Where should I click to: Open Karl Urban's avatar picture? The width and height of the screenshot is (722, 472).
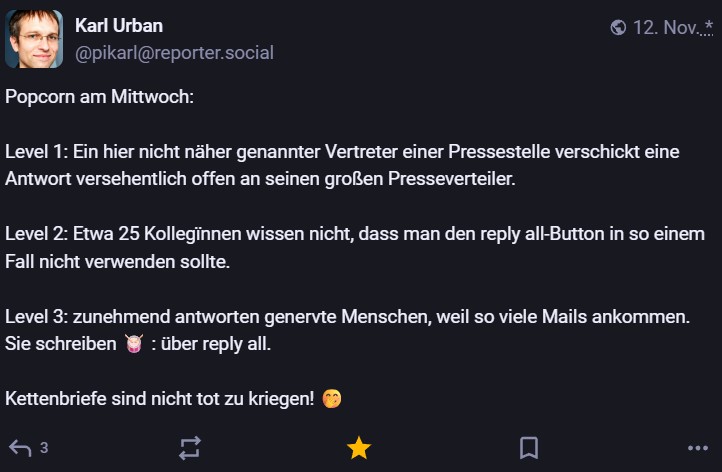pyautogui.click(x=35, y=39)
